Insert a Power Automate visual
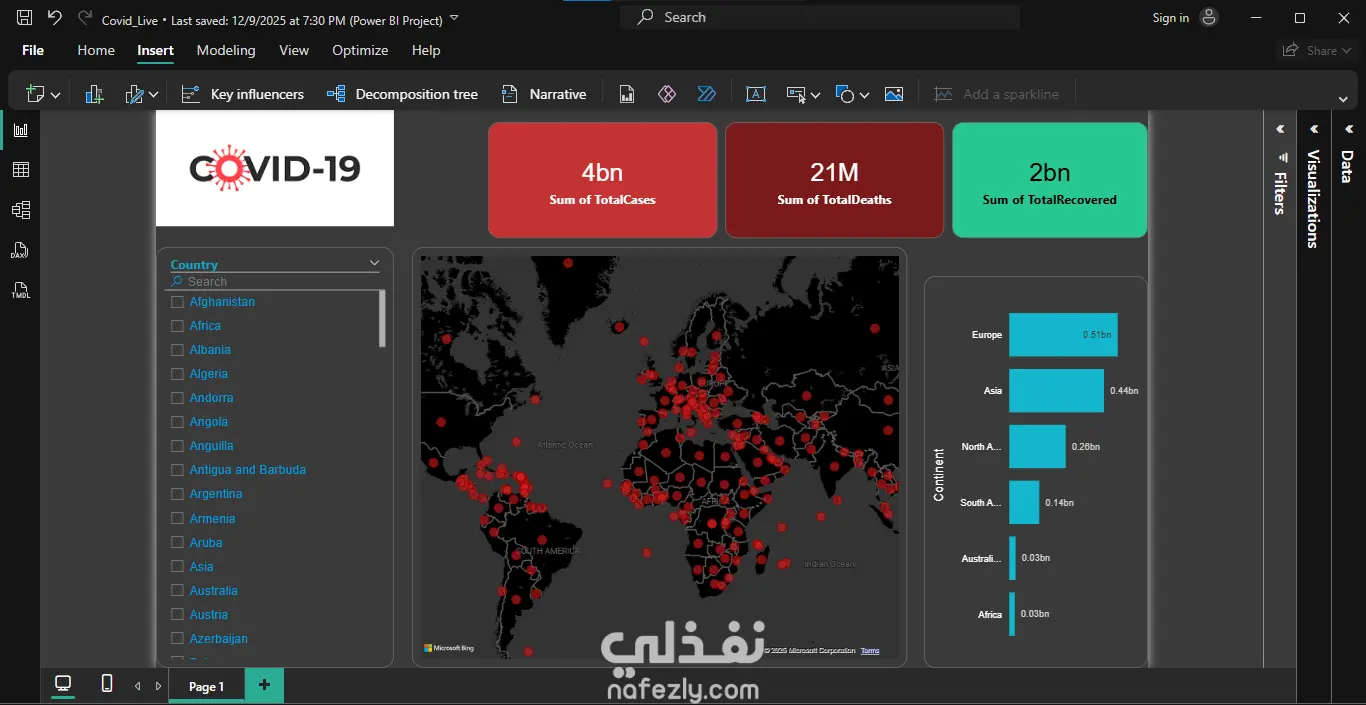Screen dimensions: 1366x705 point(707,94)
